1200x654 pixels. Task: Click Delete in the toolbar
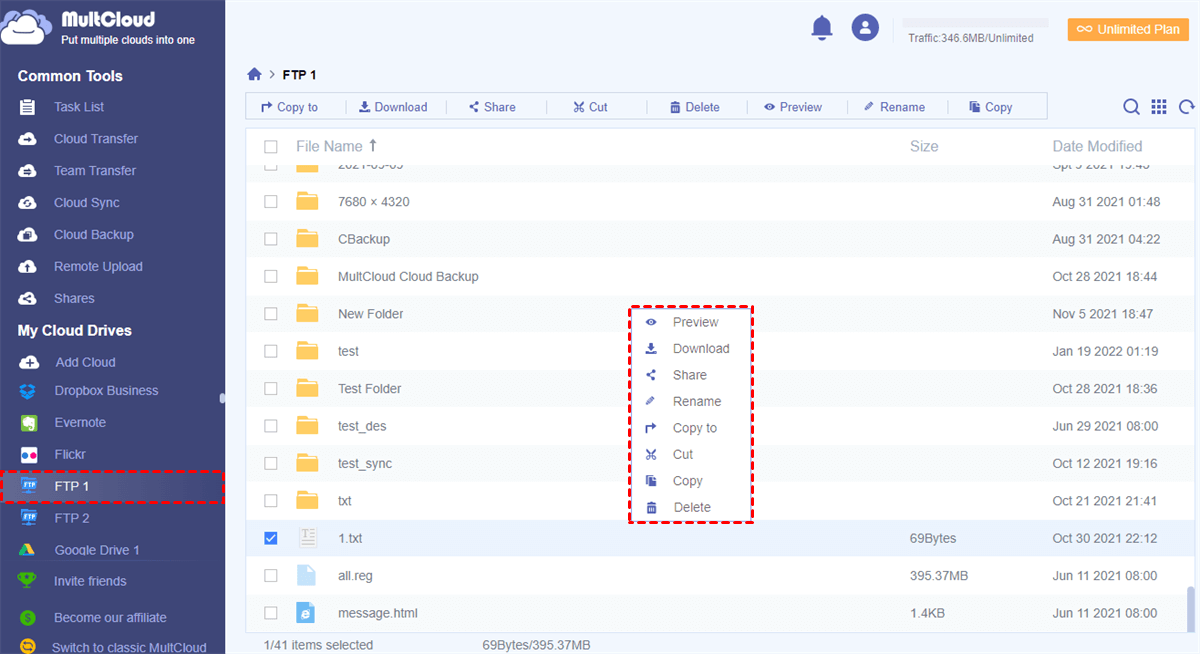click(694, 107)
